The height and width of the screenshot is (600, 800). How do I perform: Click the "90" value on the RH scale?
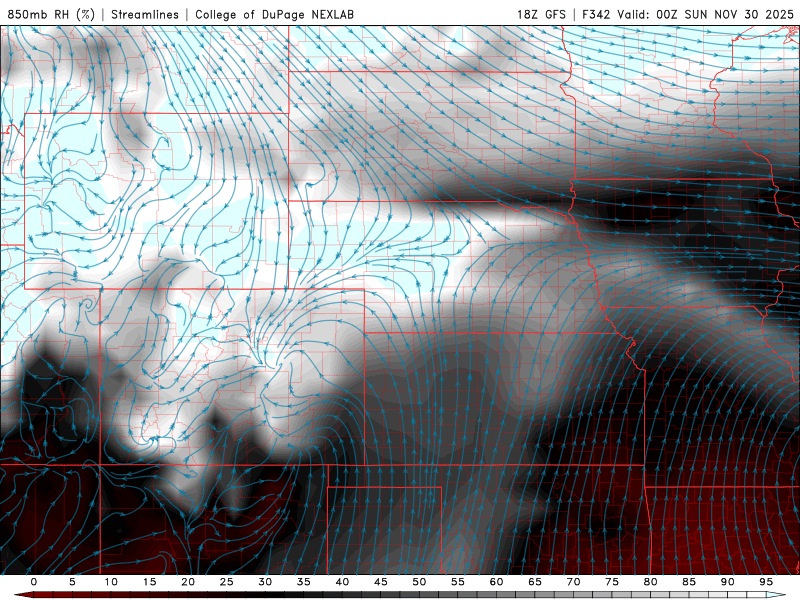(x=728, y=582)
